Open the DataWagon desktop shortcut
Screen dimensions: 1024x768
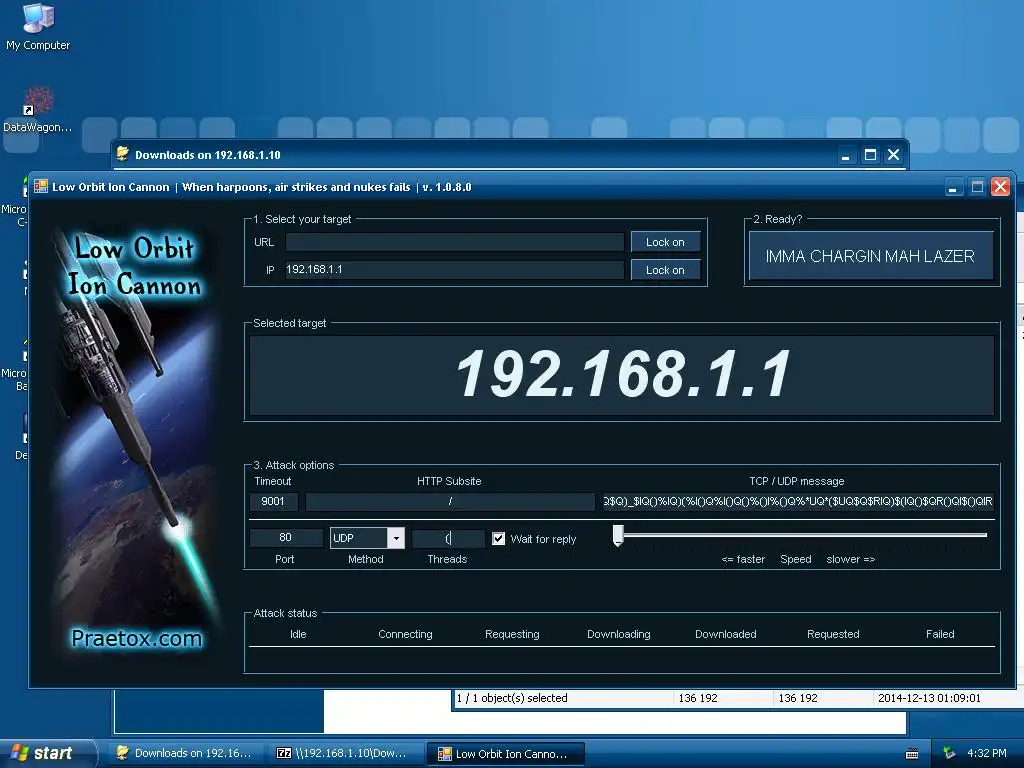tap(37, 110)
